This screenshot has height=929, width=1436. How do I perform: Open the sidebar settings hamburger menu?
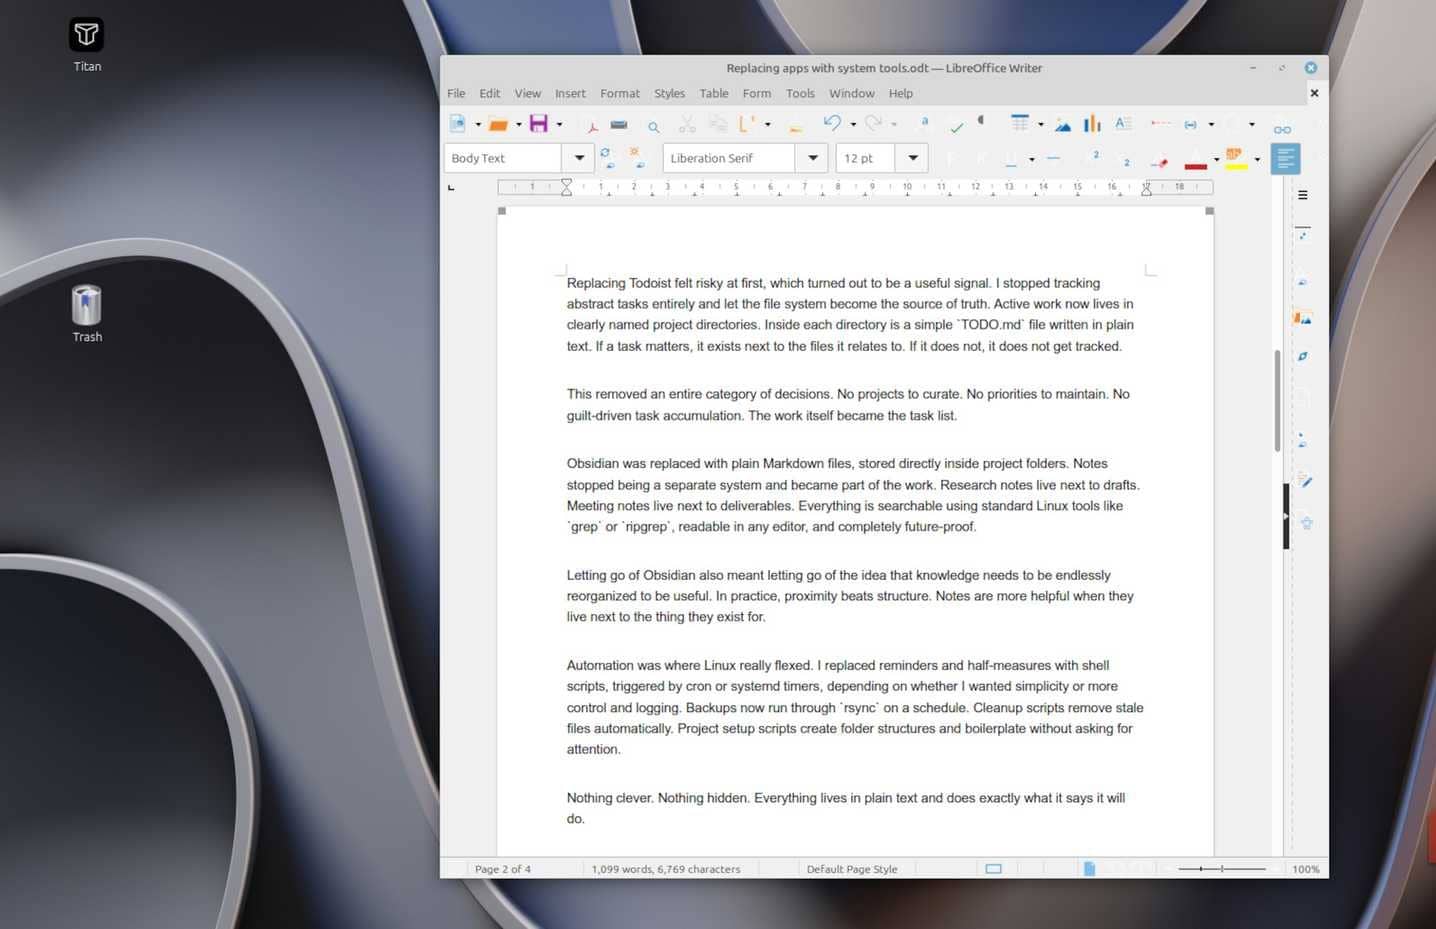[x=1303, y=195]
